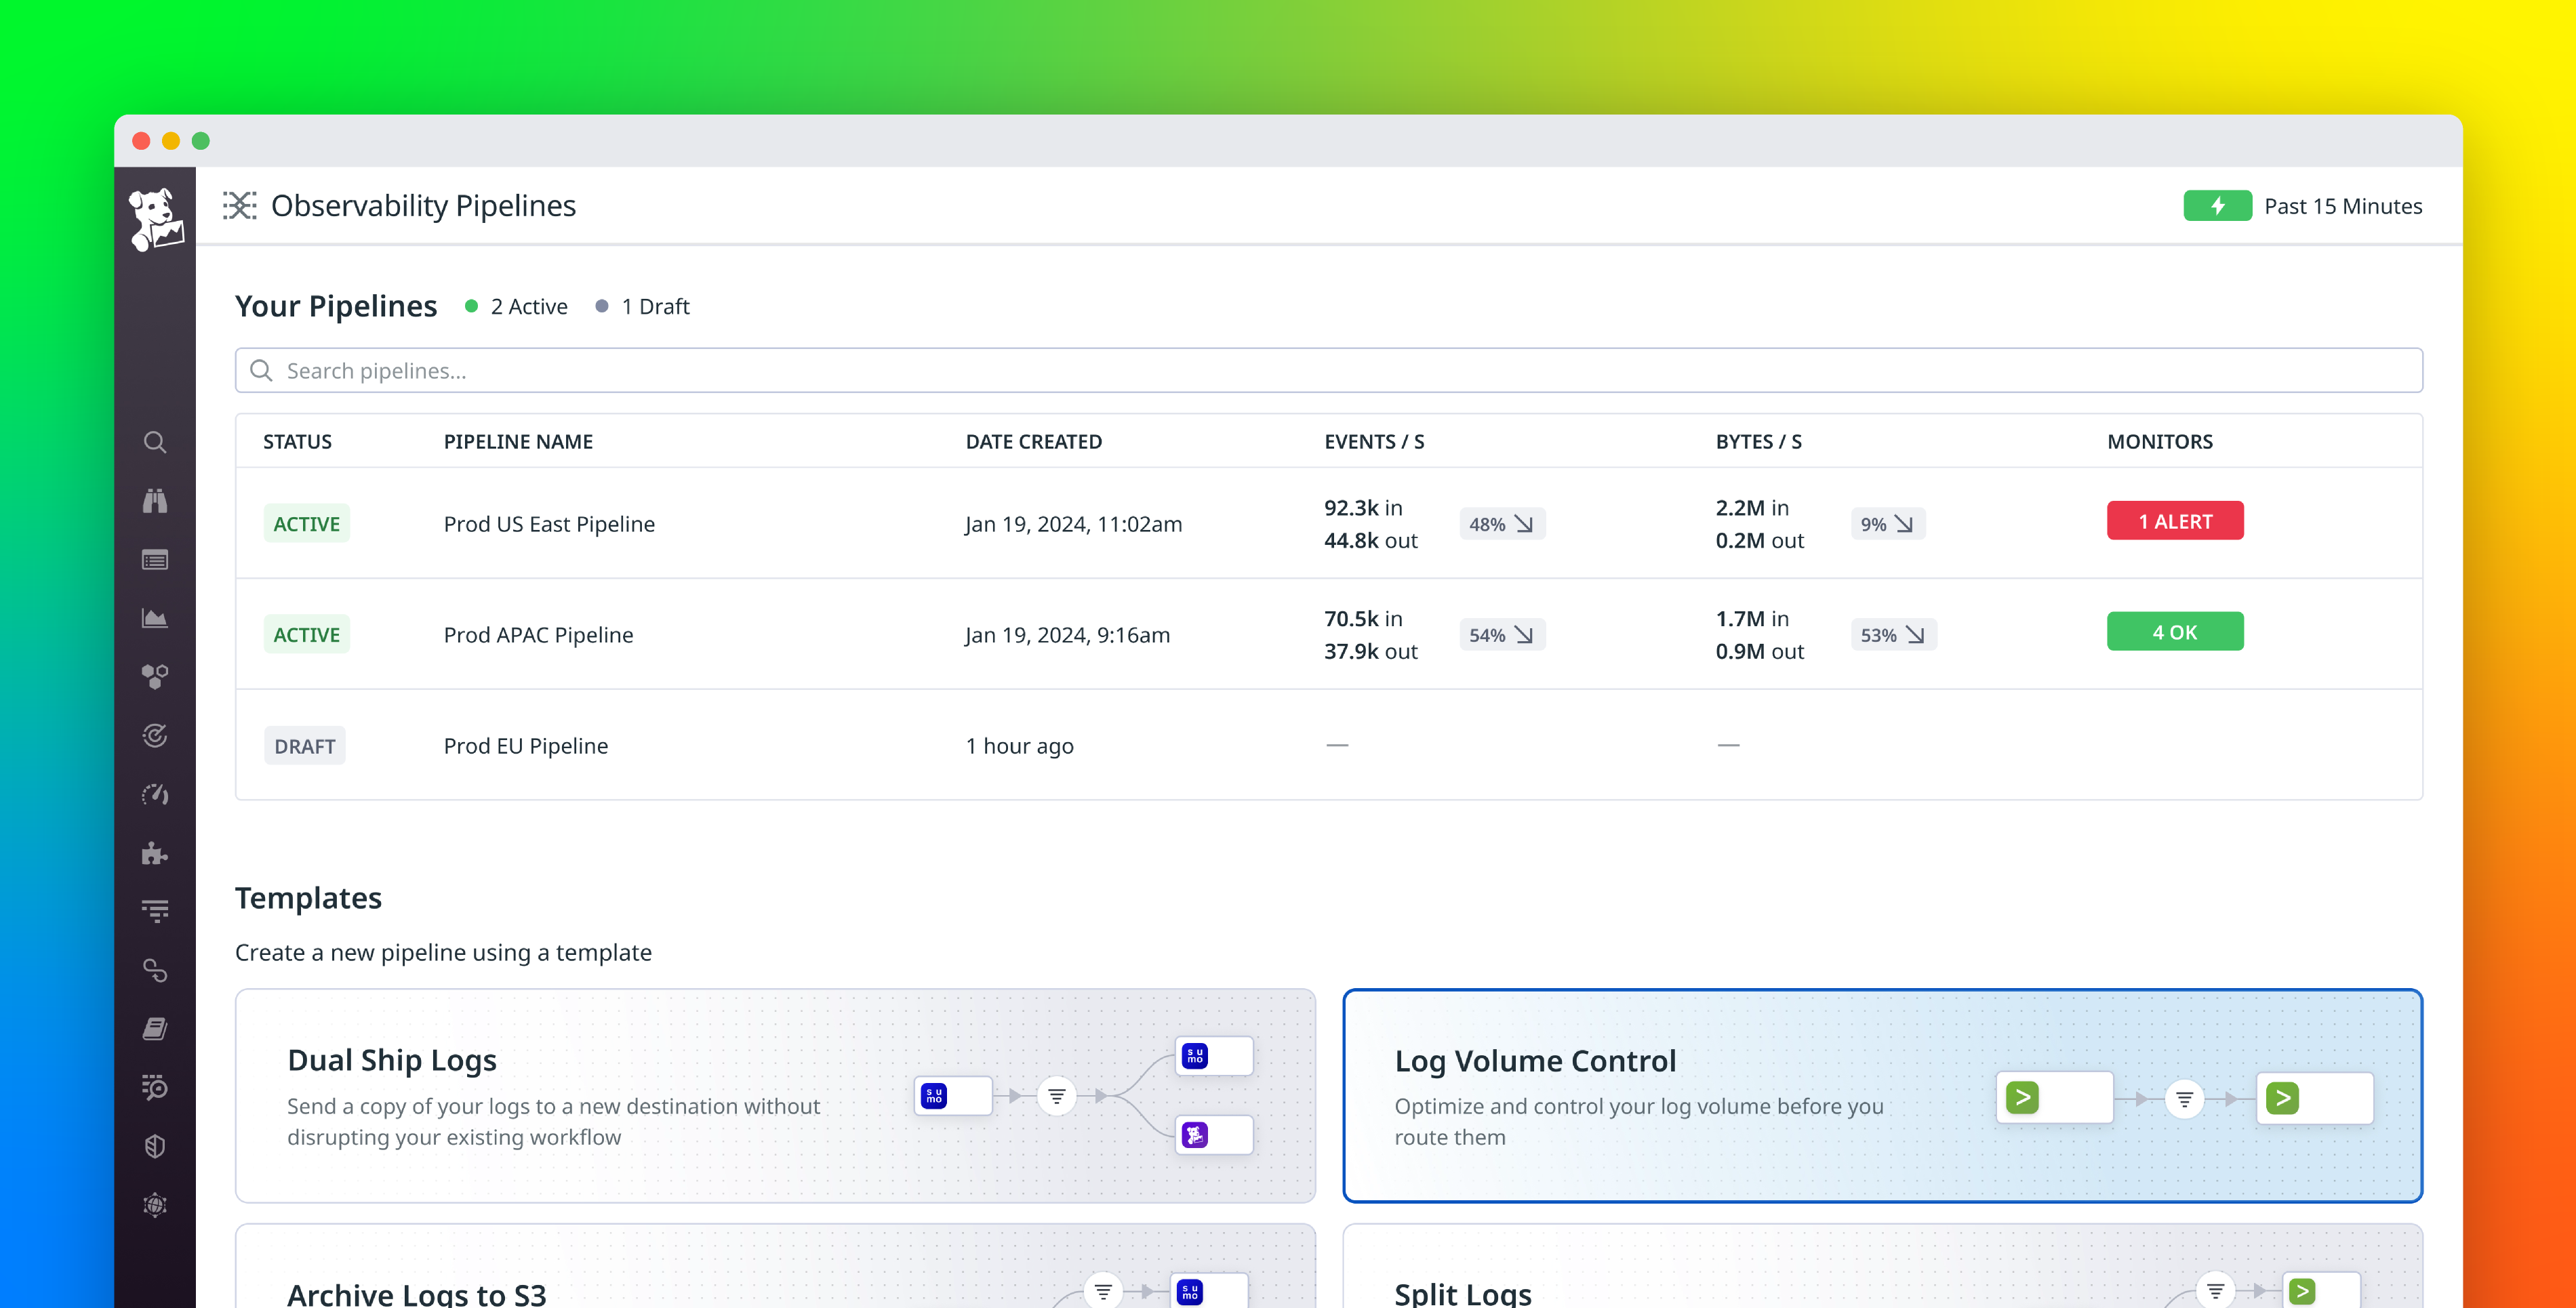Expand the 53% bytes trend for APAC Pipeline
The width and height of the screenshot is (2576, 1308).
pyautogui.click(x=1893, y=634)
